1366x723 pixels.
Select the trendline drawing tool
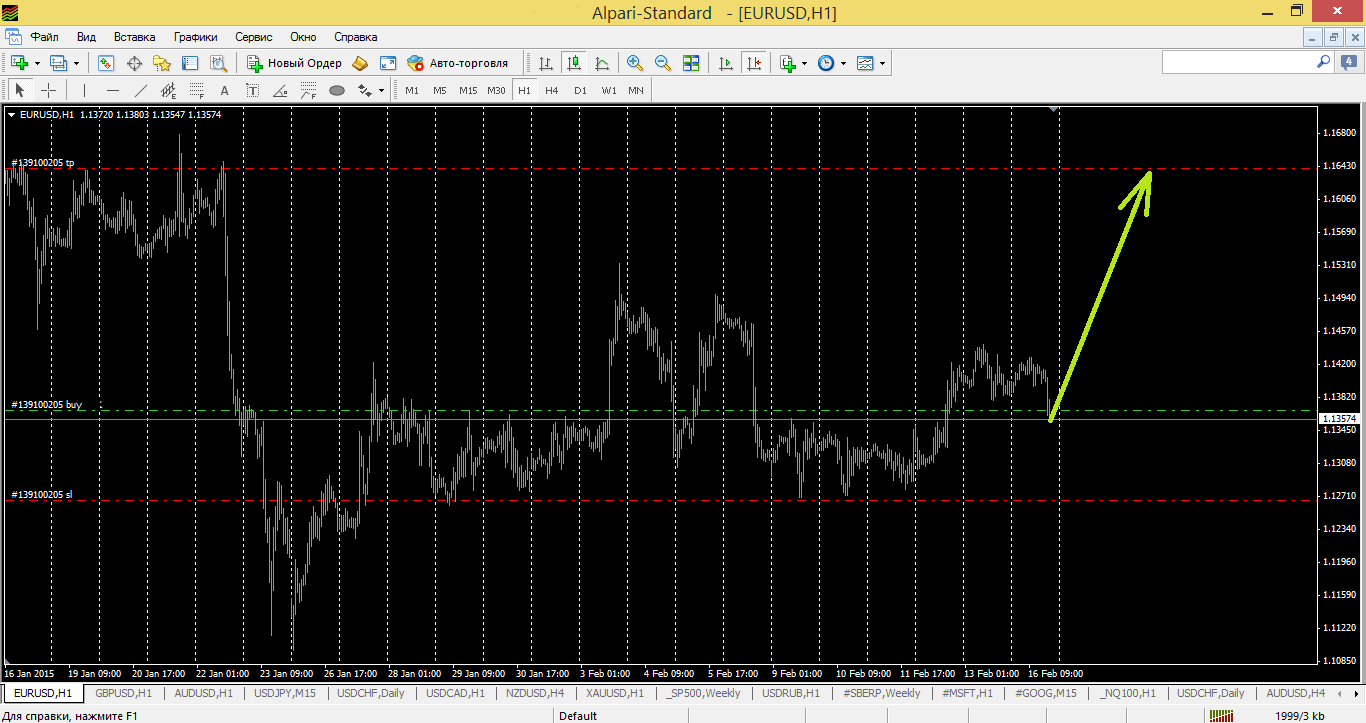click(x=141, y=90)
